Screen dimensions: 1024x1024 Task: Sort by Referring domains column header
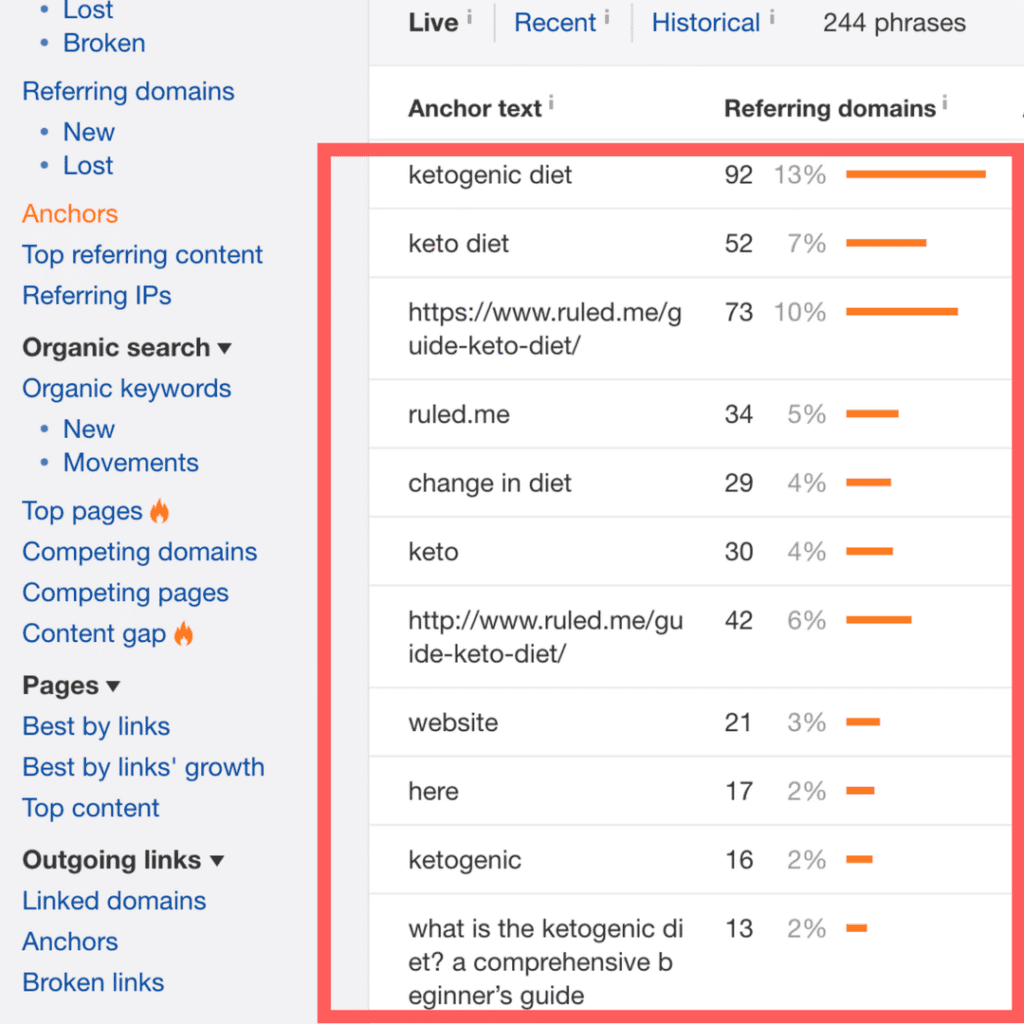(x=829, y=108)
